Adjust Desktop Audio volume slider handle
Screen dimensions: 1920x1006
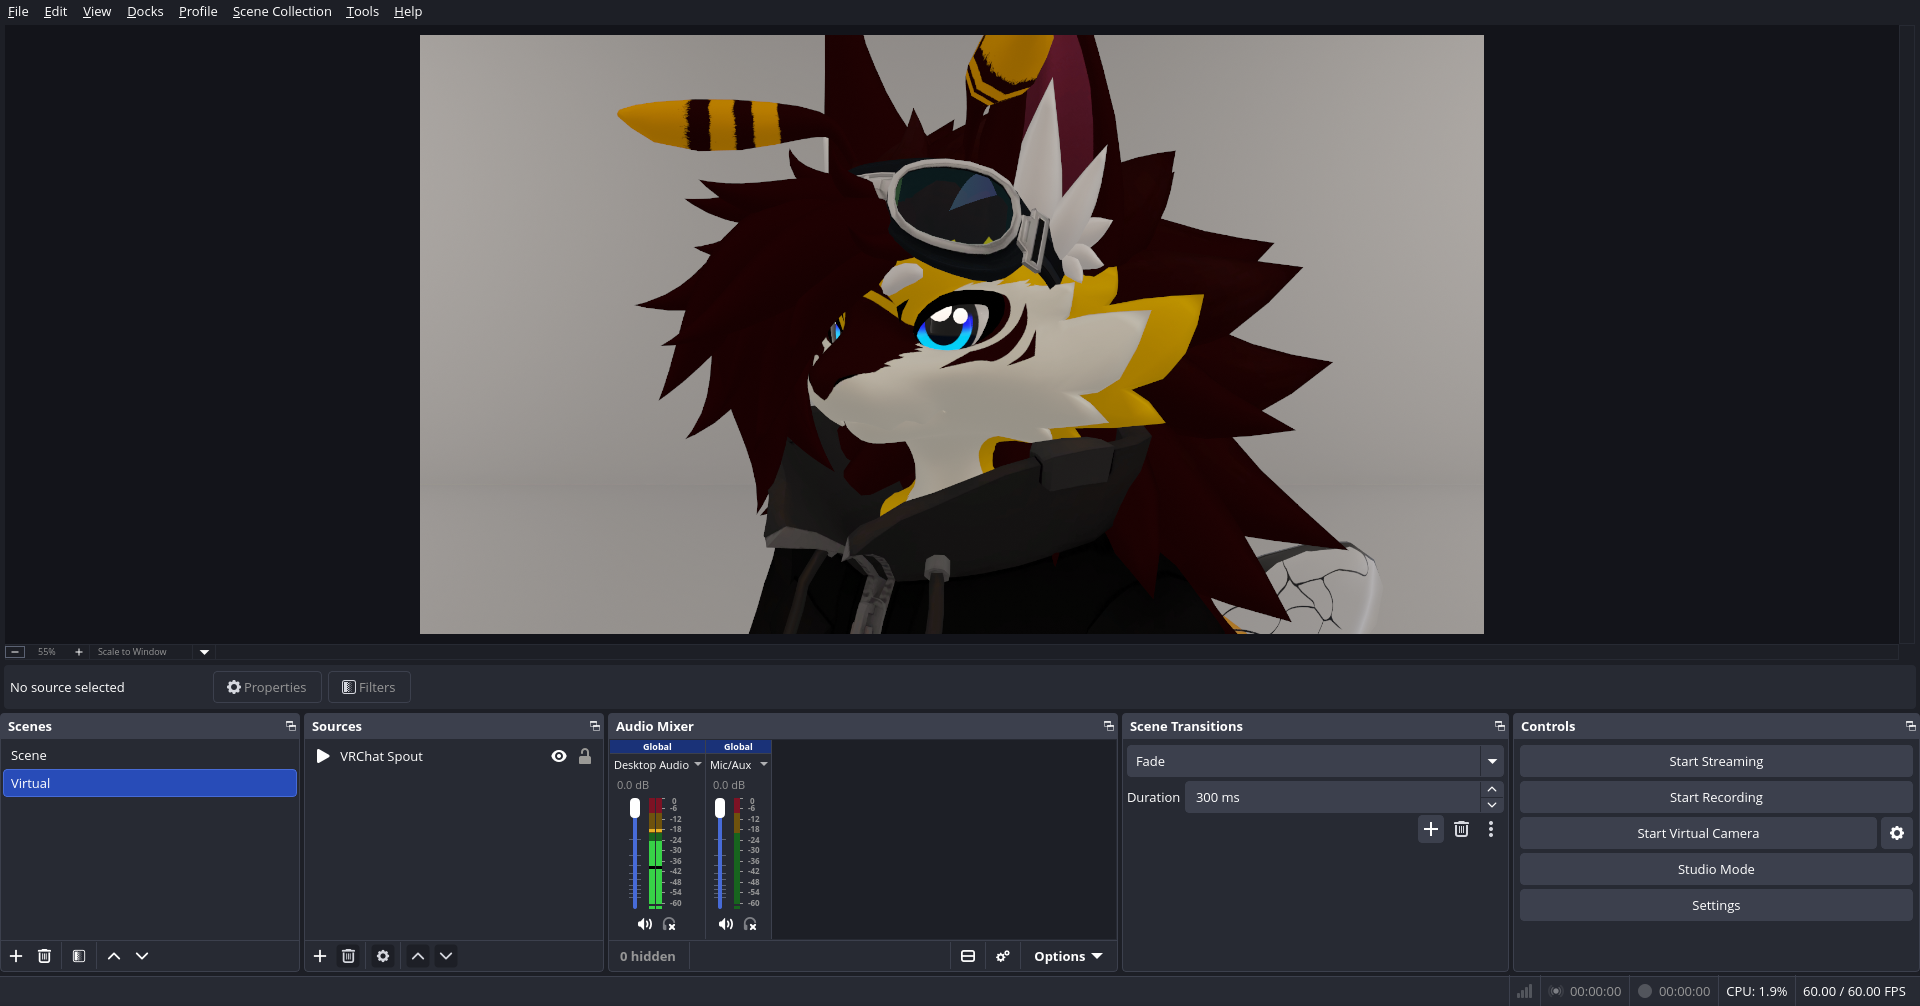(x=635, y=808)
